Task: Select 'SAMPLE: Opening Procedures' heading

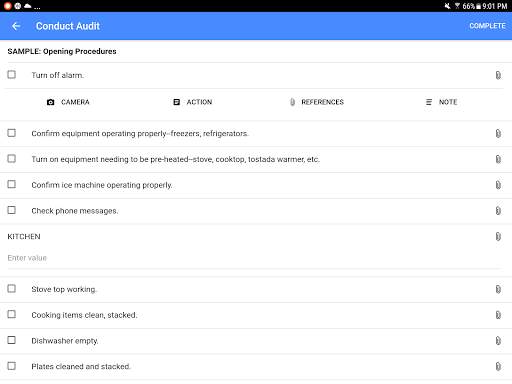Action: pos(62,51)
